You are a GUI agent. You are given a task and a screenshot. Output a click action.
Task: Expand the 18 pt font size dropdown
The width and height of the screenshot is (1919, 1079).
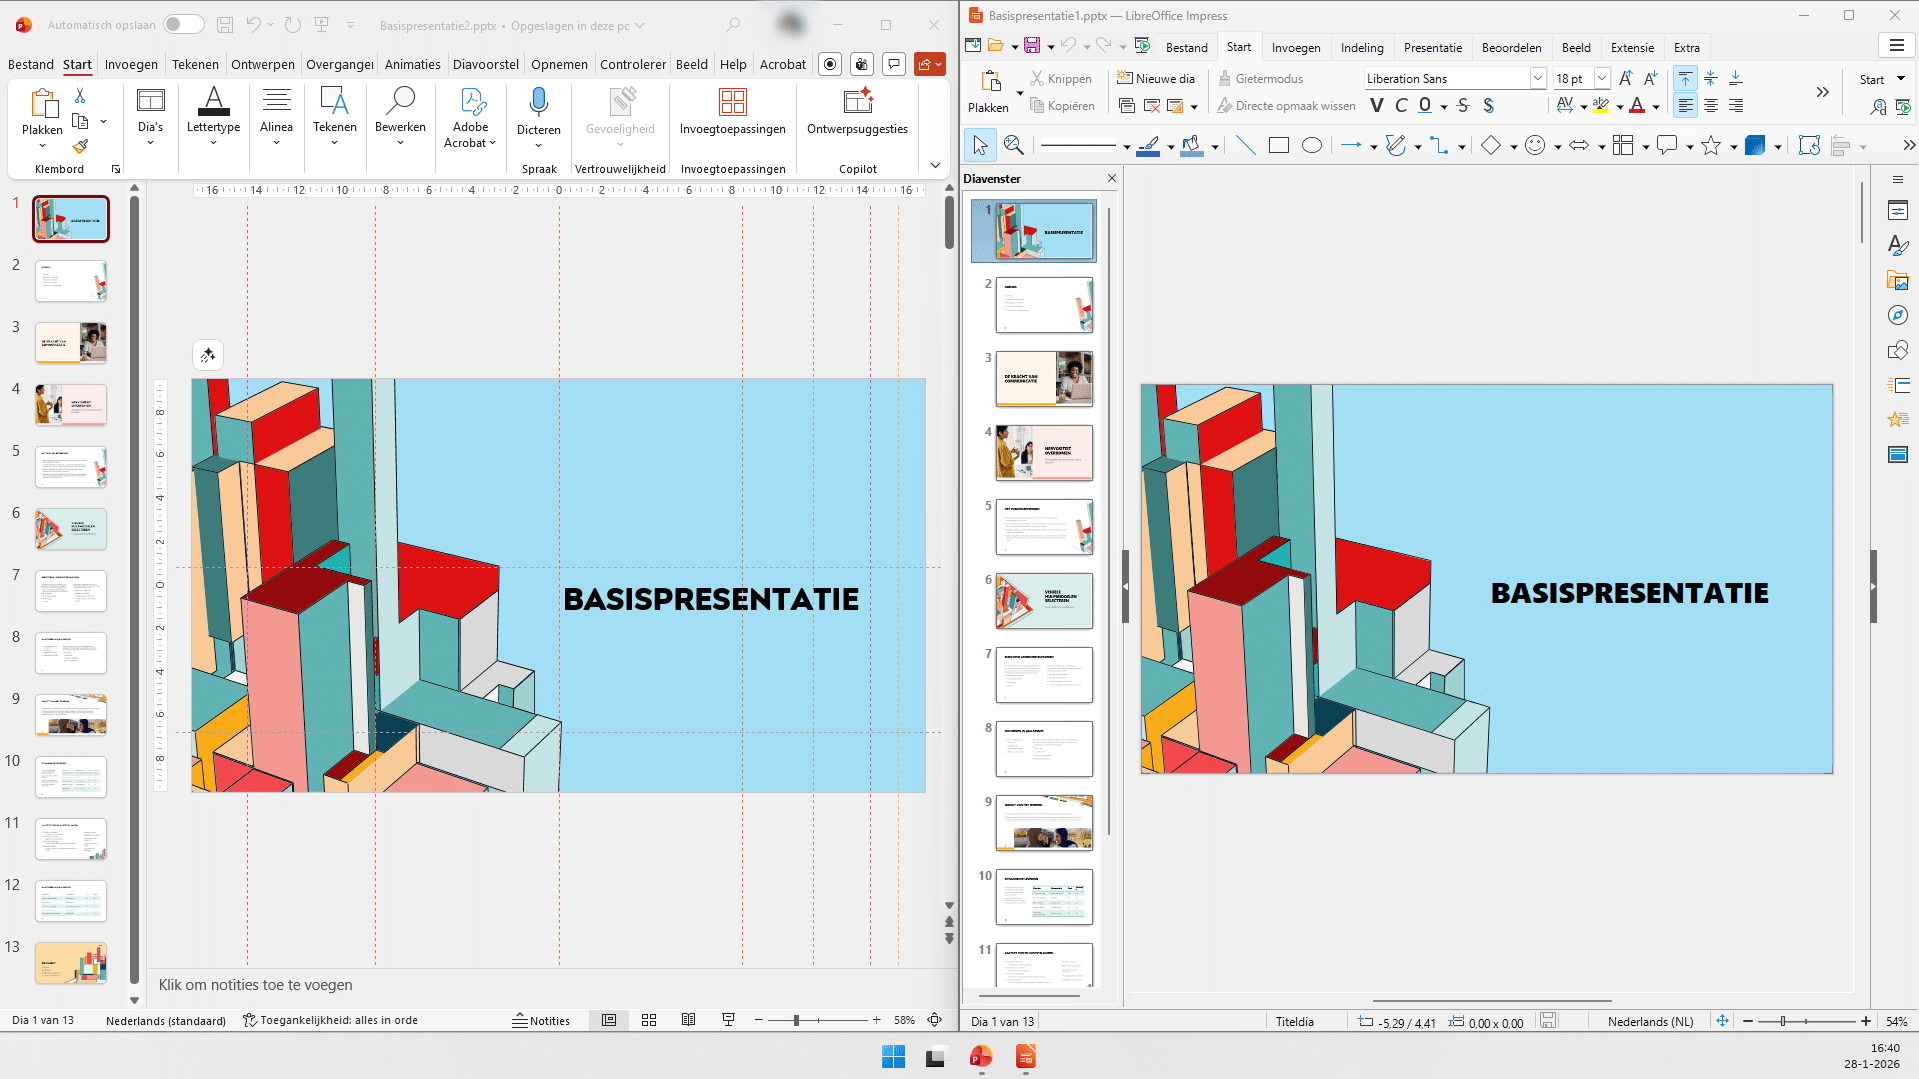pyautogui.click(x=1601, y=79)
